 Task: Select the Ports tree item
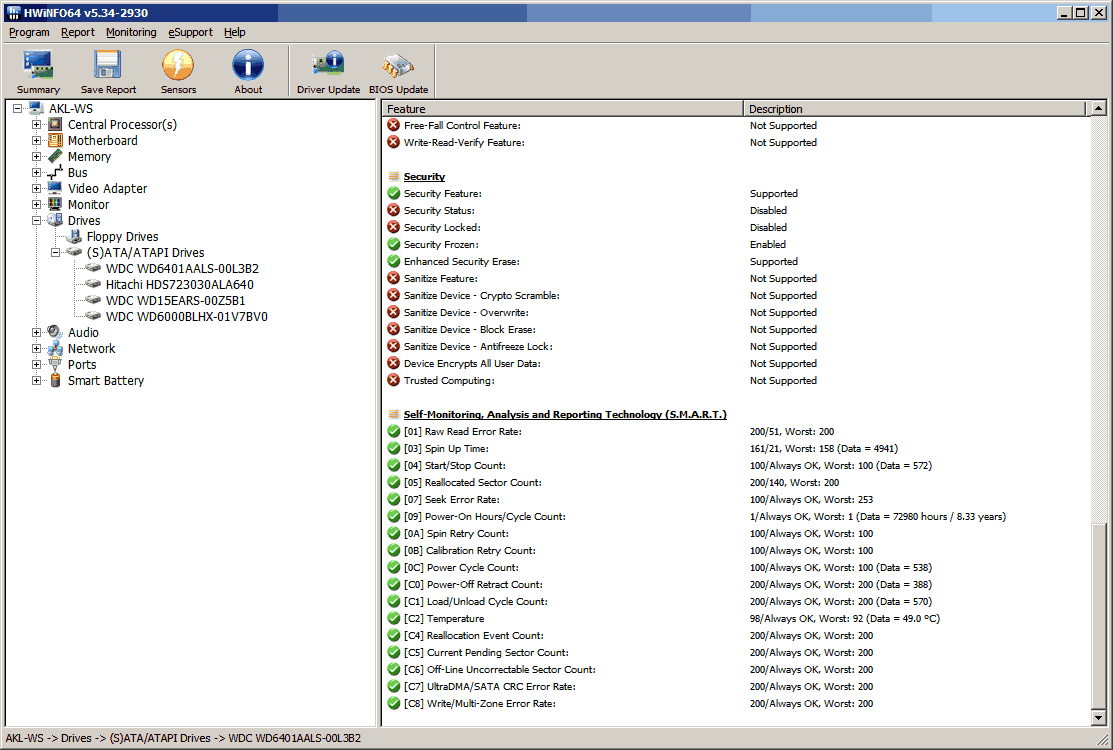(82, 364)
